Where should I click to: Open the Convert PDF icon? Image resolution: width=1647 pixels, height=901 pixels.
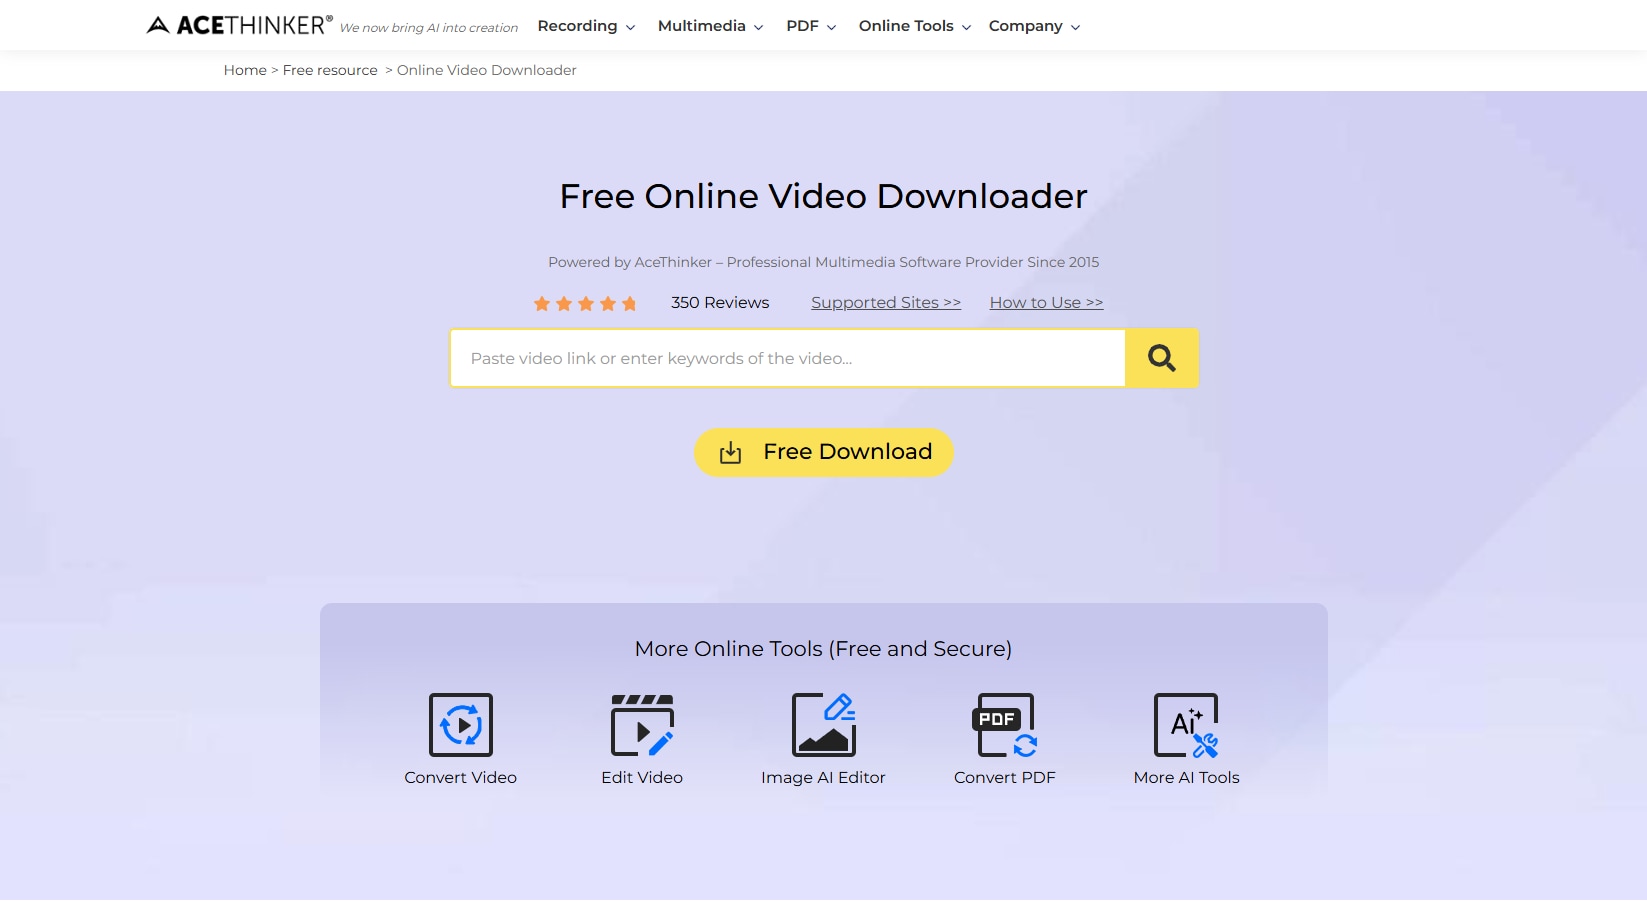pyautogui.click(x=1005, y=725)
